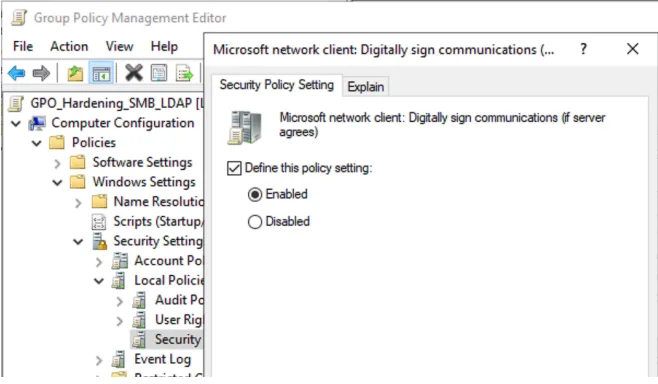Switch to the Security Policy Setting tab
658x384 pixels.
click(x=277, y=85)
